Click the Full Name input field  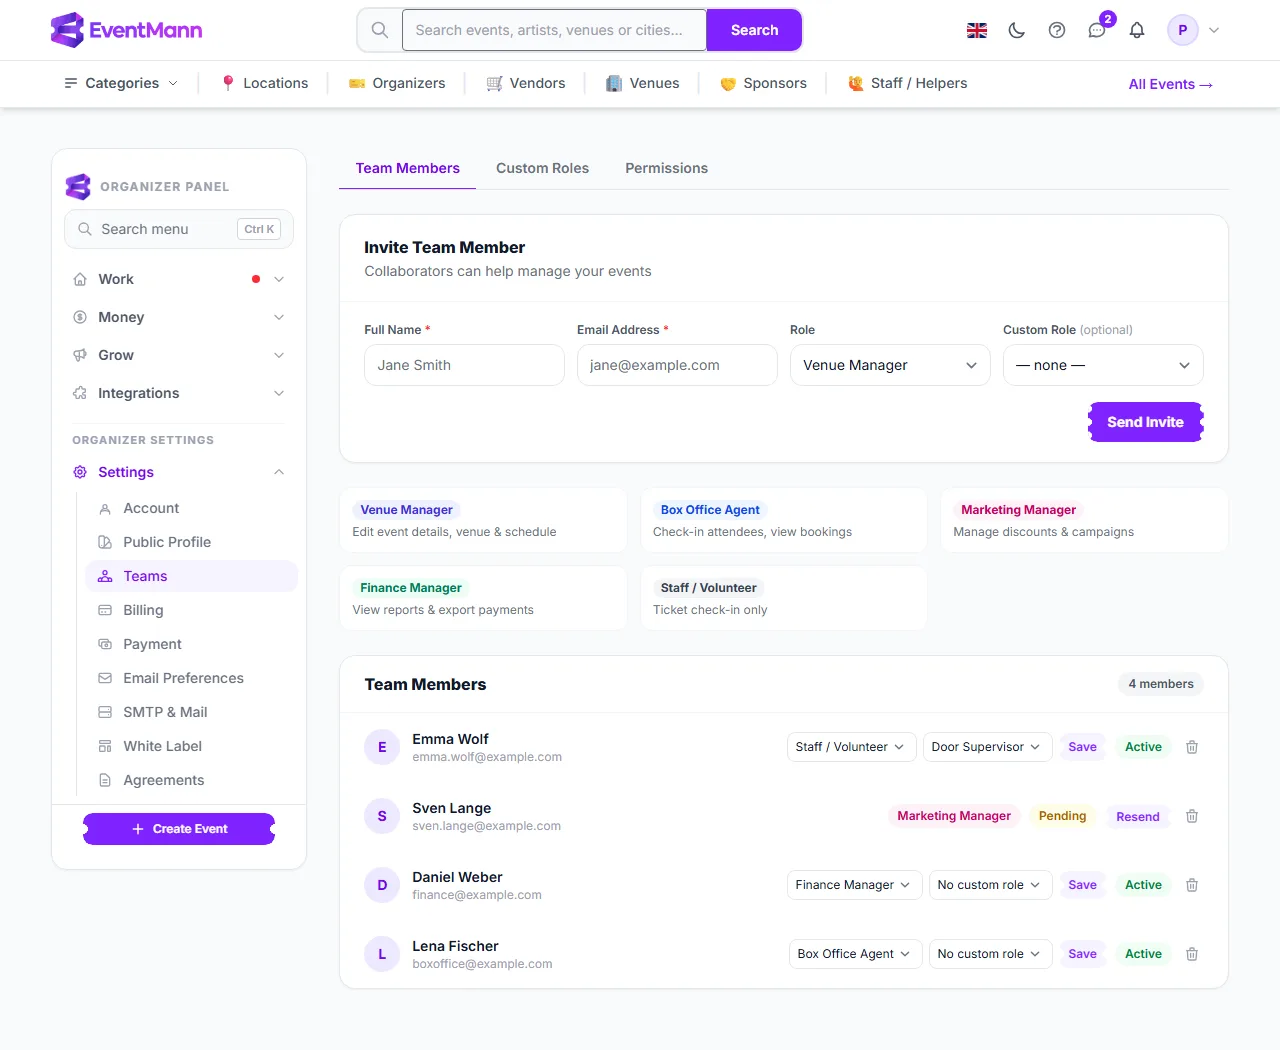(464, 365)
